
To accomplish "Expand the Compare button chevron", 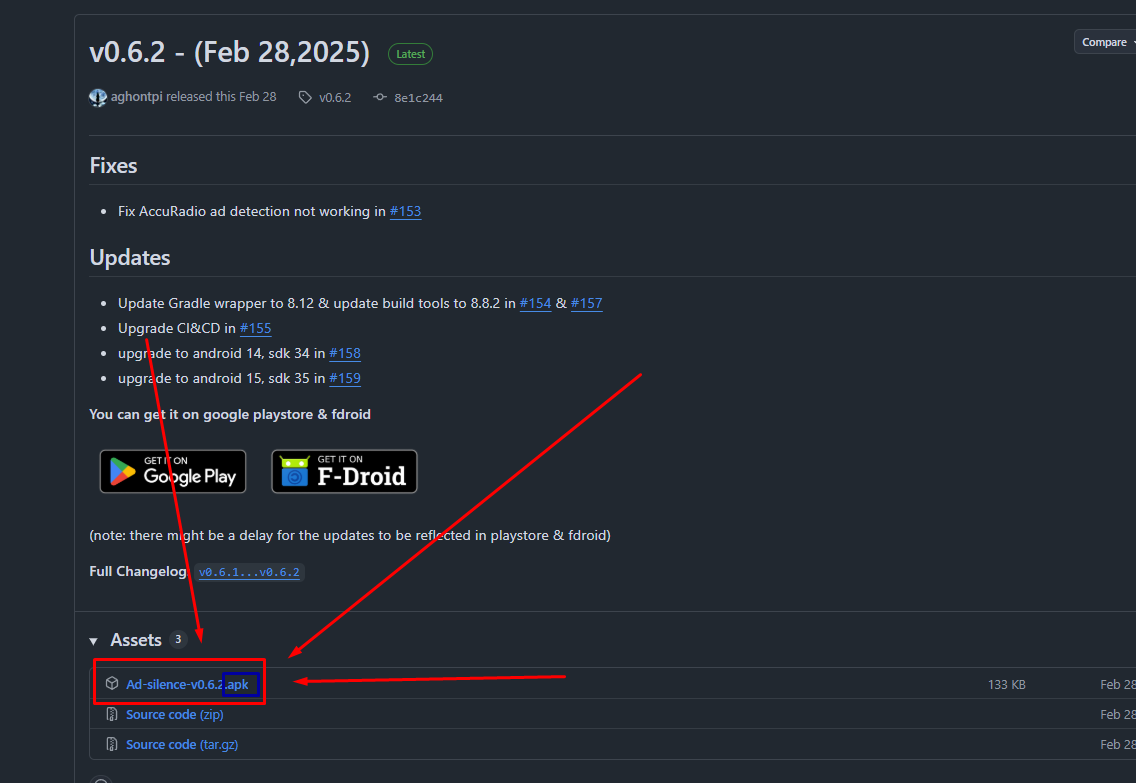I will tap(1131, 42).
